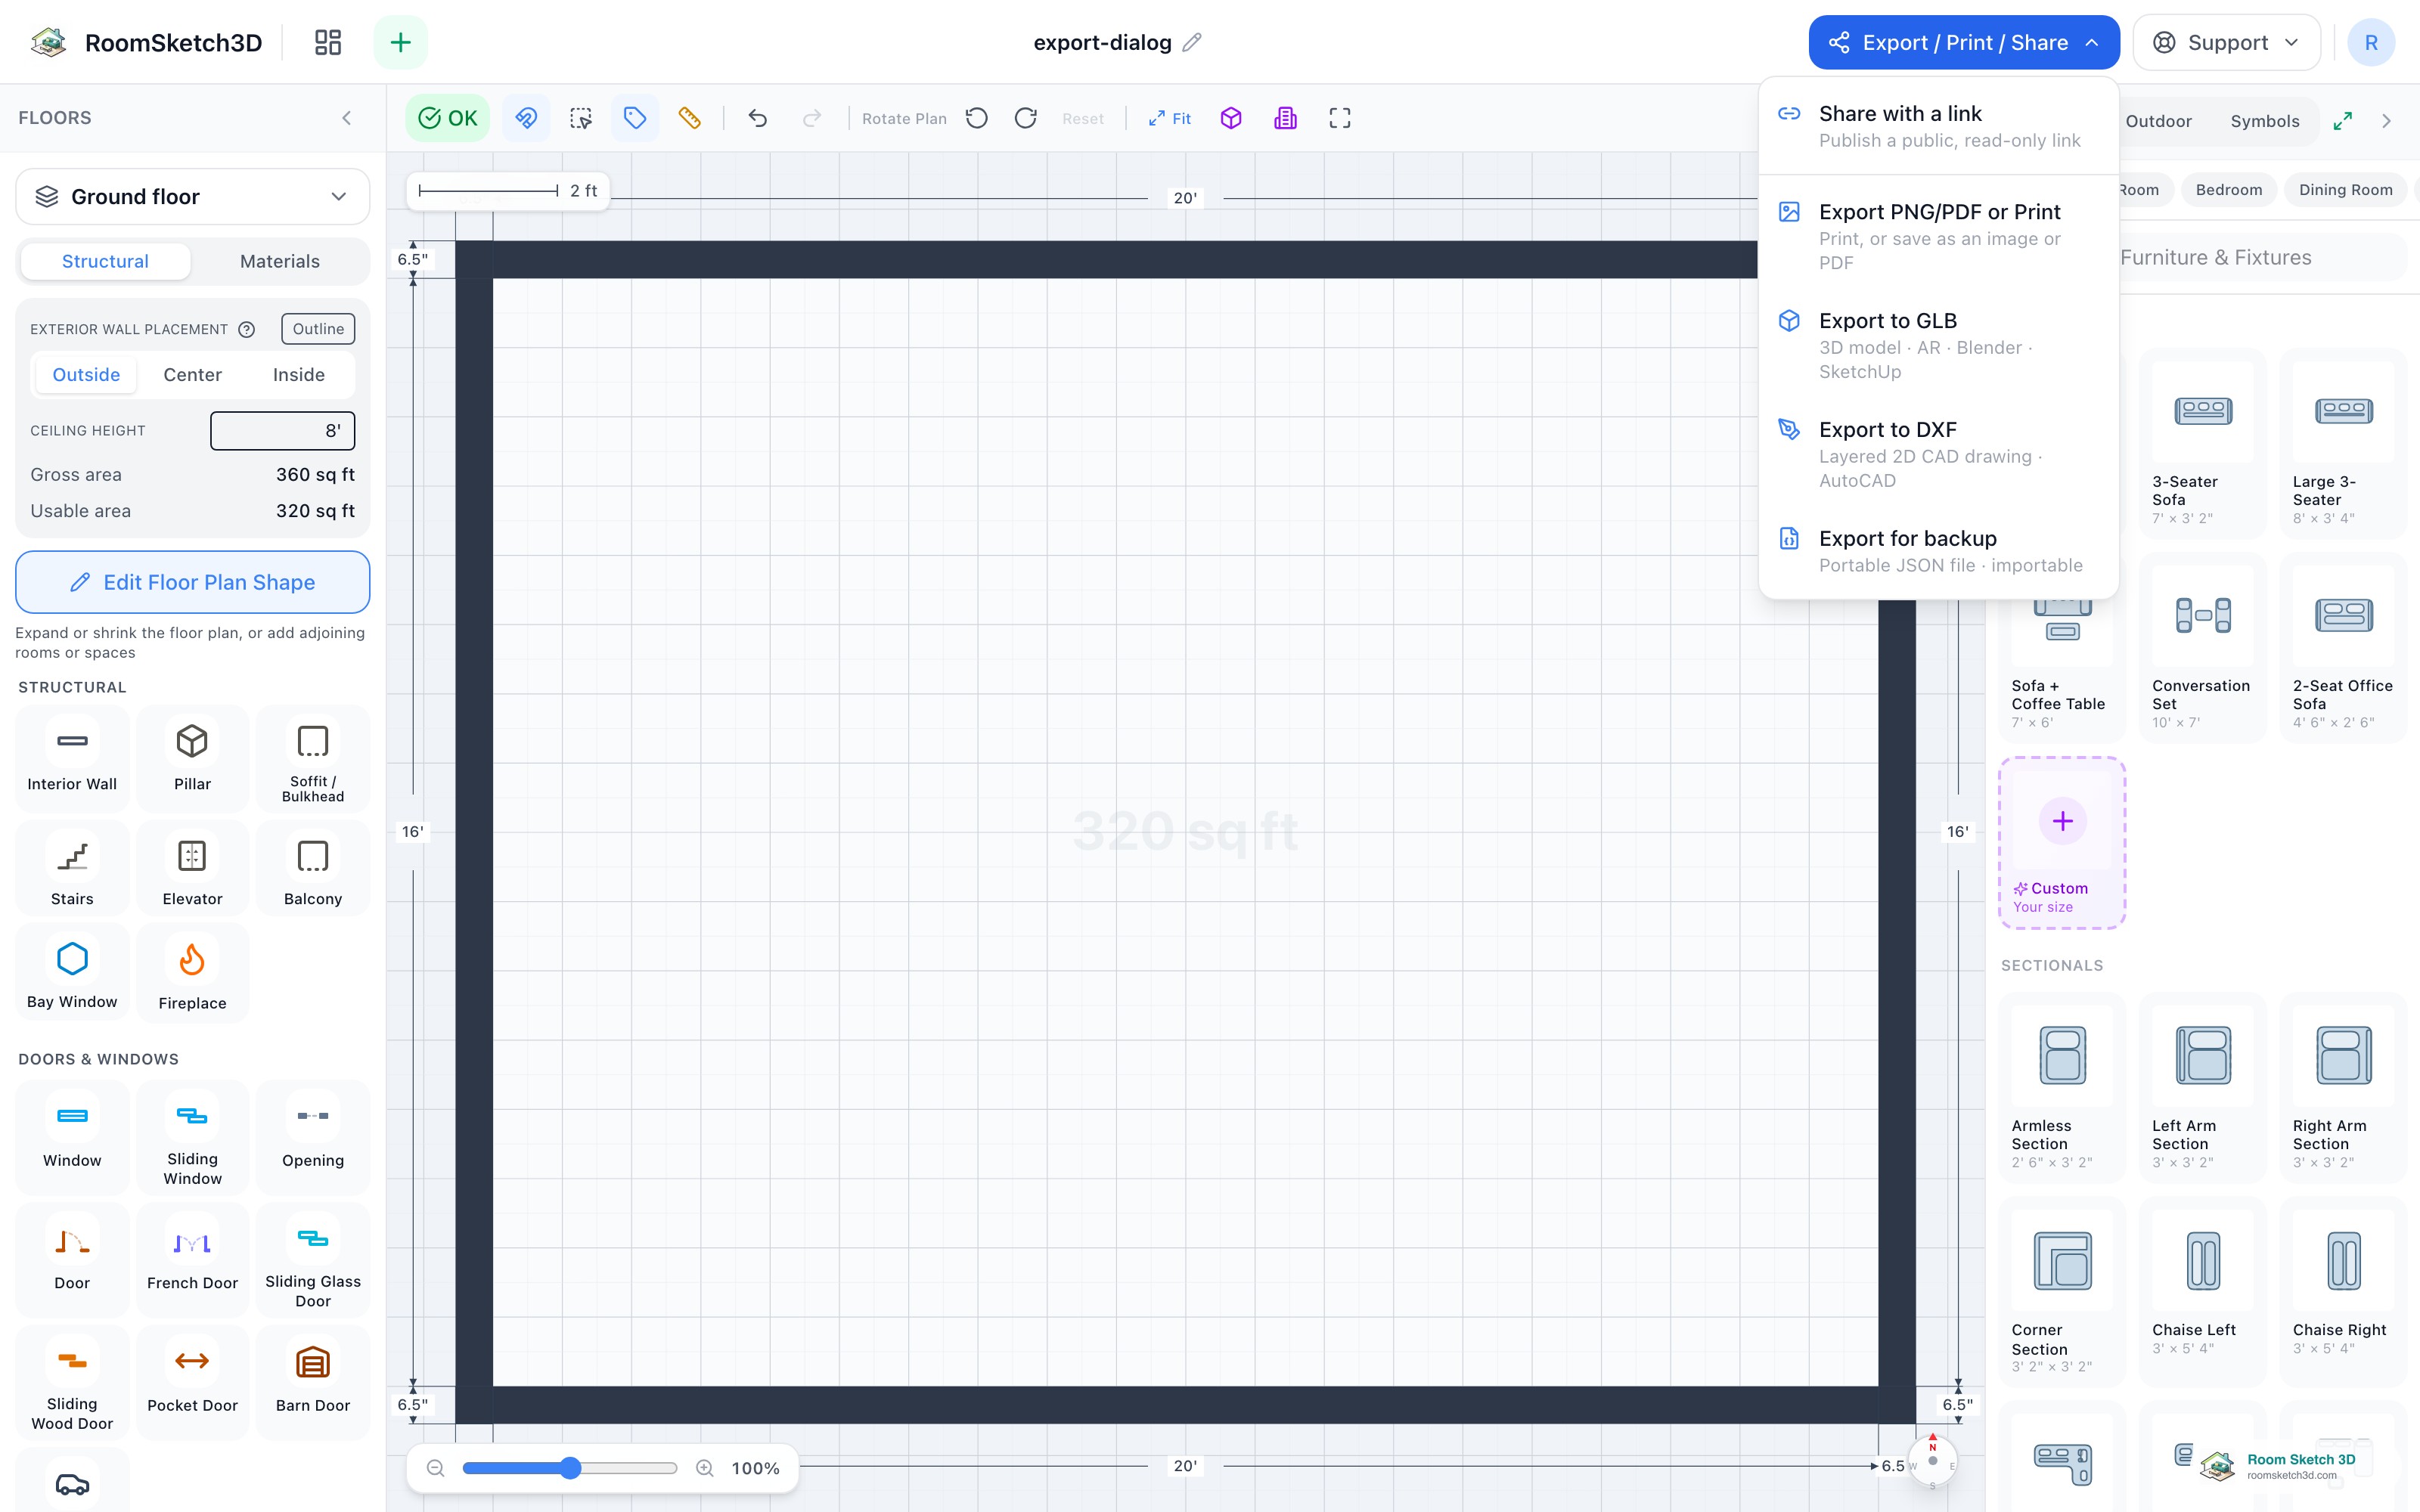Click the ceiling height input field
Screen dimensions: 2420x1512
(x=282, y=430)
